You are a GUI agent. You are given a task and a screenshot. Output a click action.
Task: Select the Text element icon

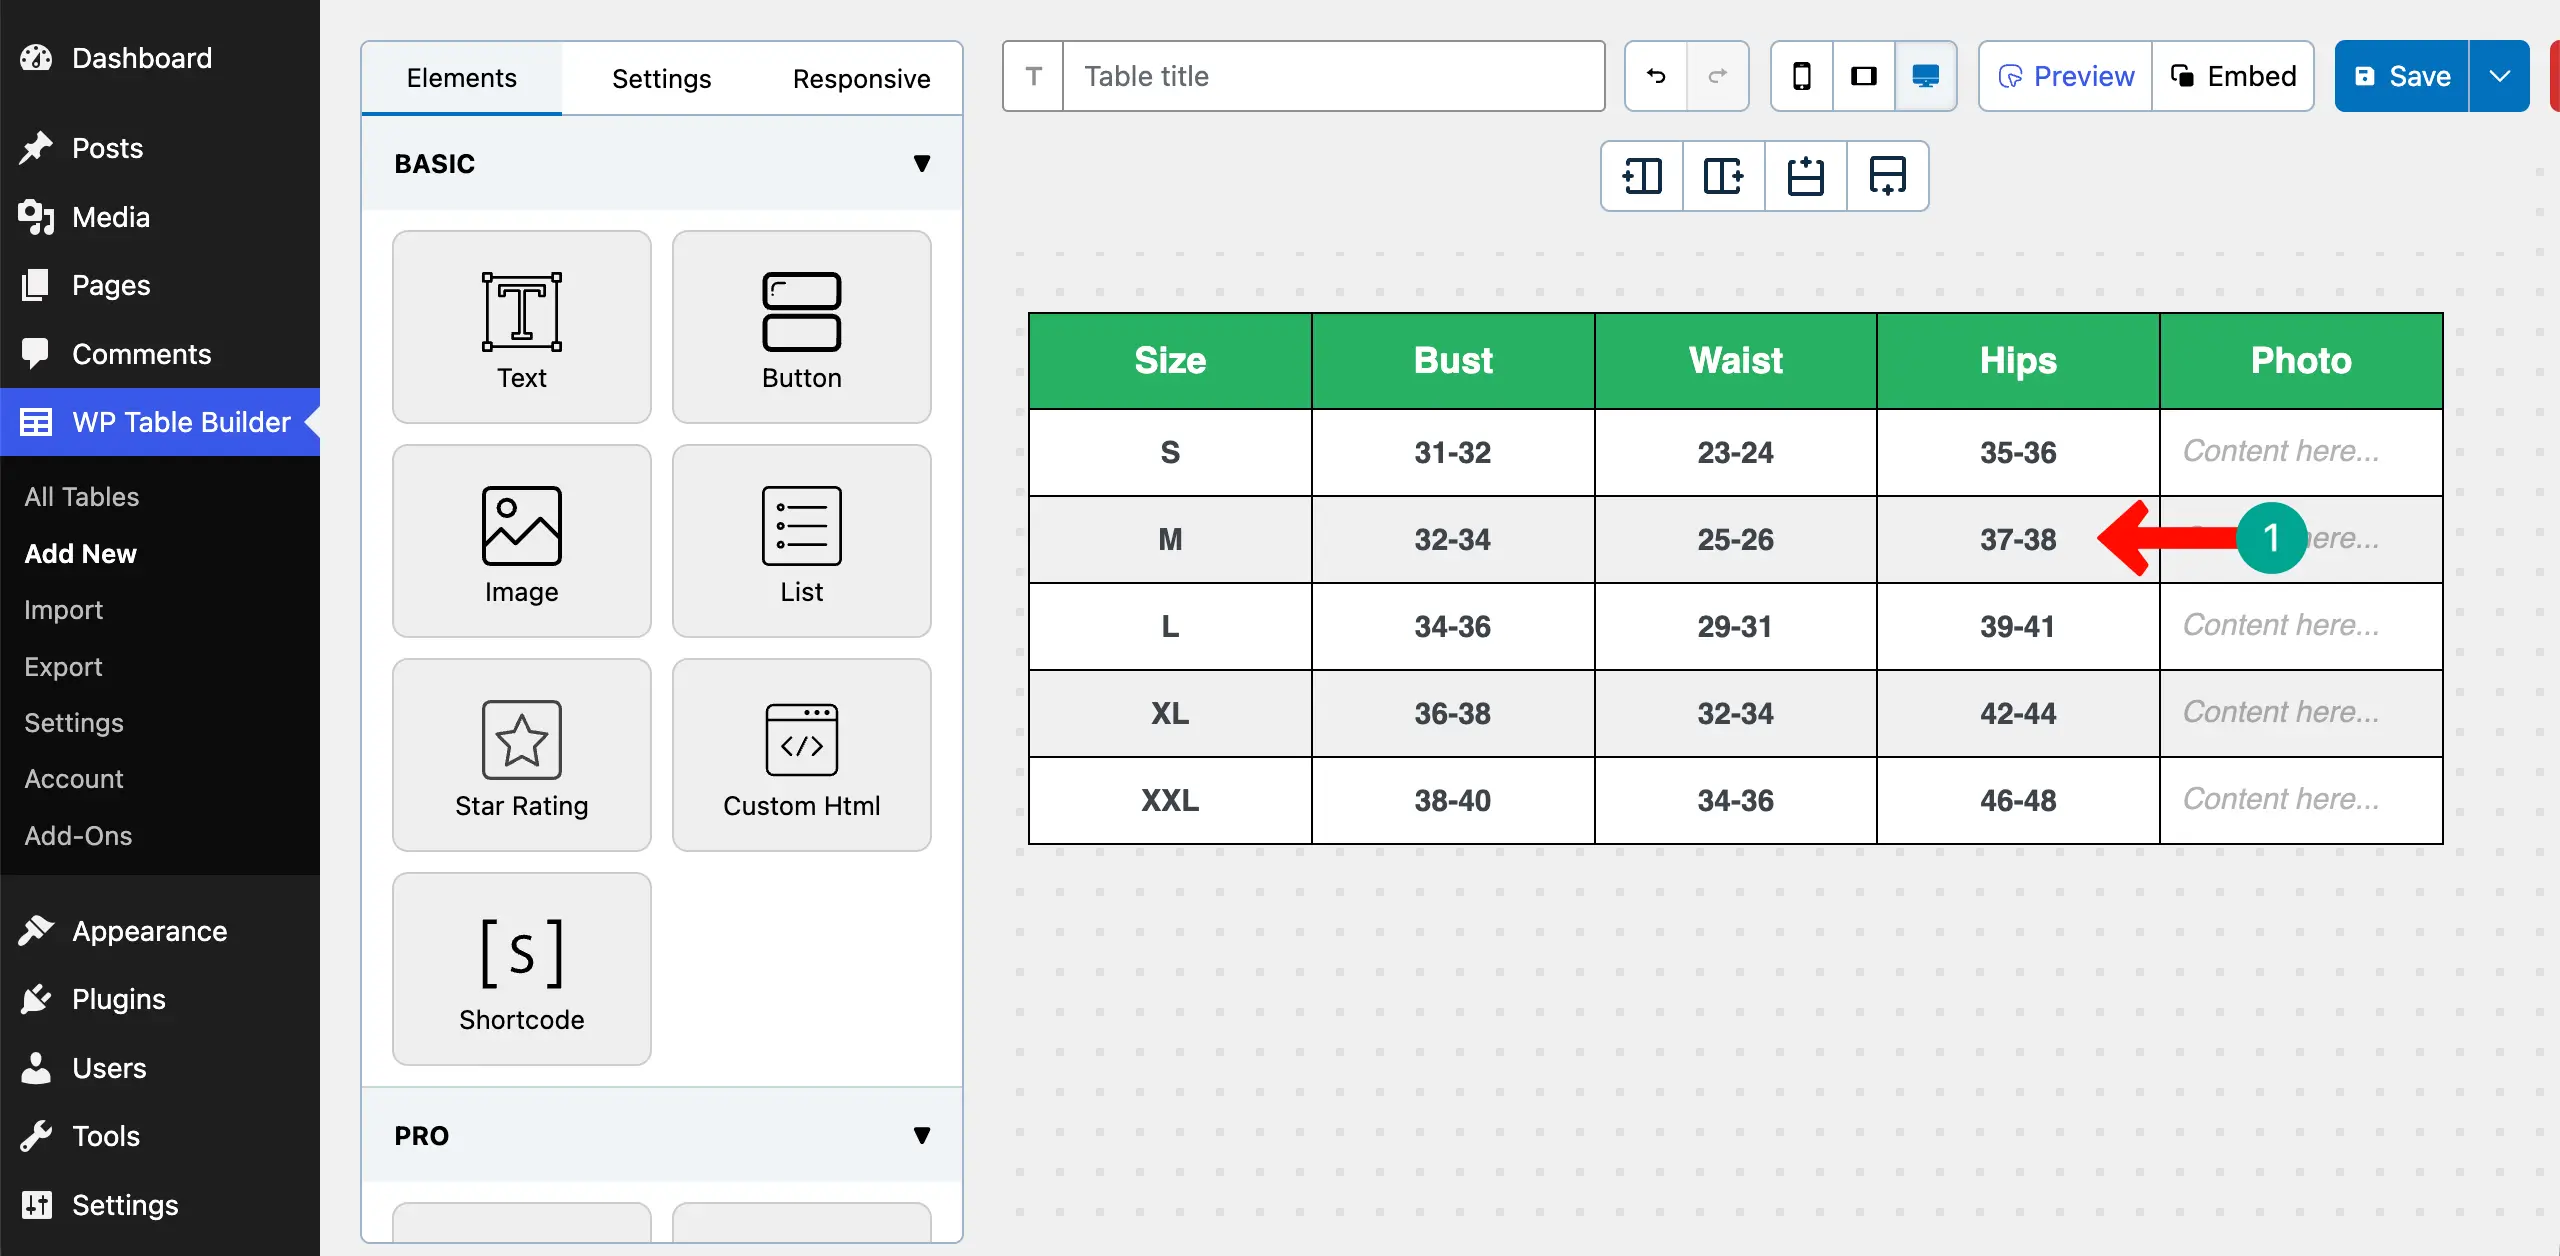pos(521,326)
